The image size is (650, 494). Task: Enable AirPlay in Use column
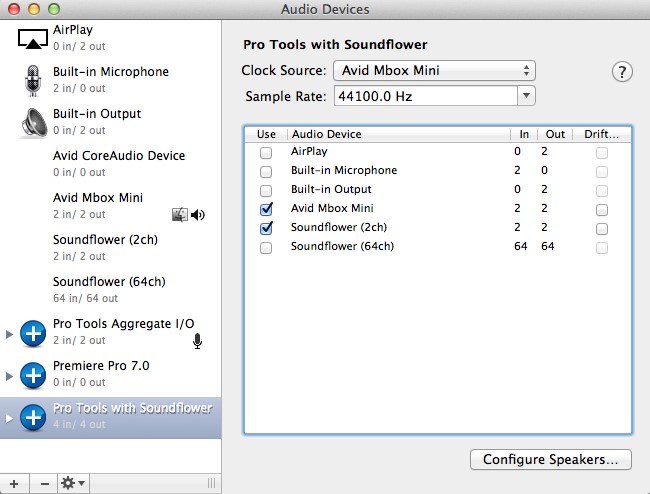[x=266, y=153]
